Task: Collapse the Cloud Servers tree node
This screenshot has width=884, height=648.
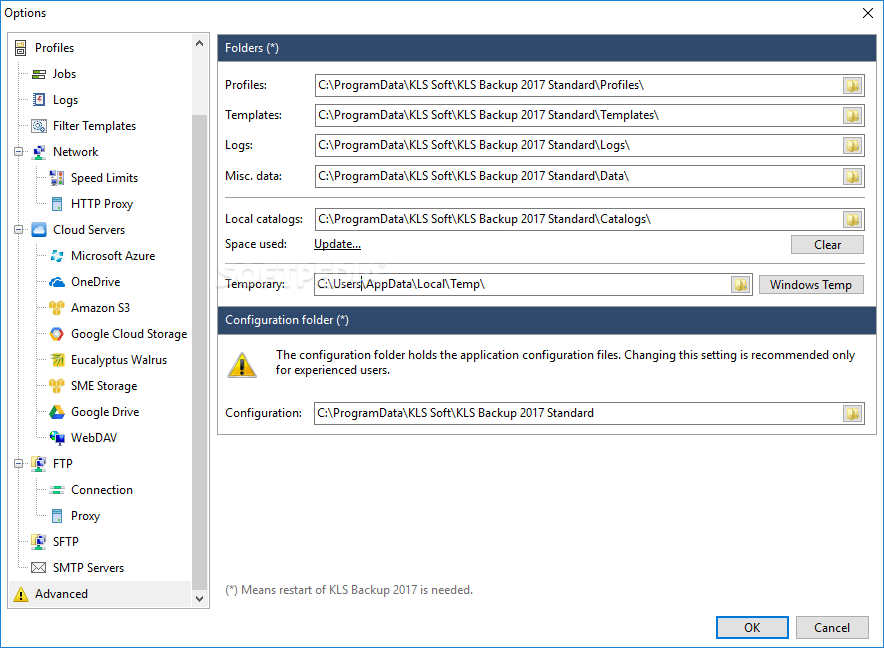Action: coord(19,230)
